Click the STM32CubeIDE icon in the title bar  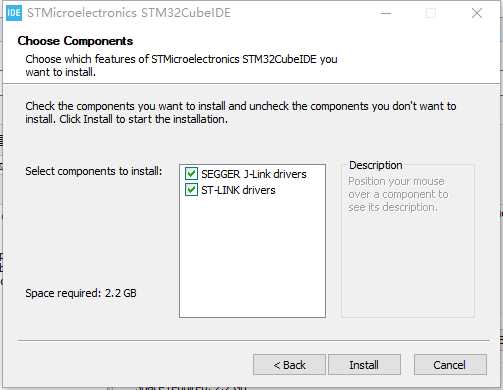click(x=14, y=13)
